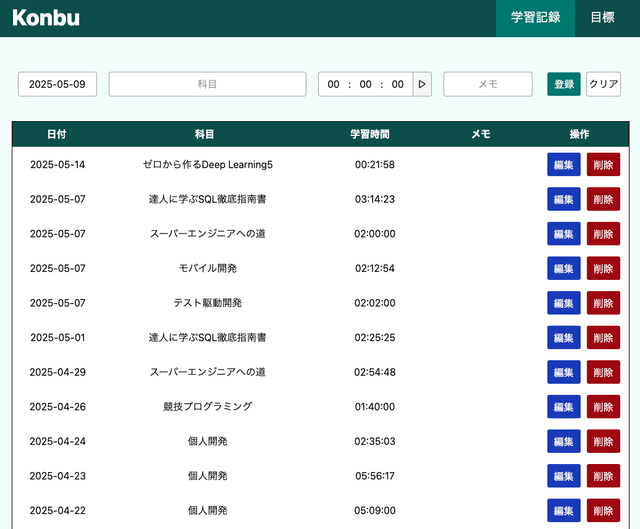640x529 pixels.
Task: Edit the 2025-04-23 個人開発 record
Action: point(564,476)
